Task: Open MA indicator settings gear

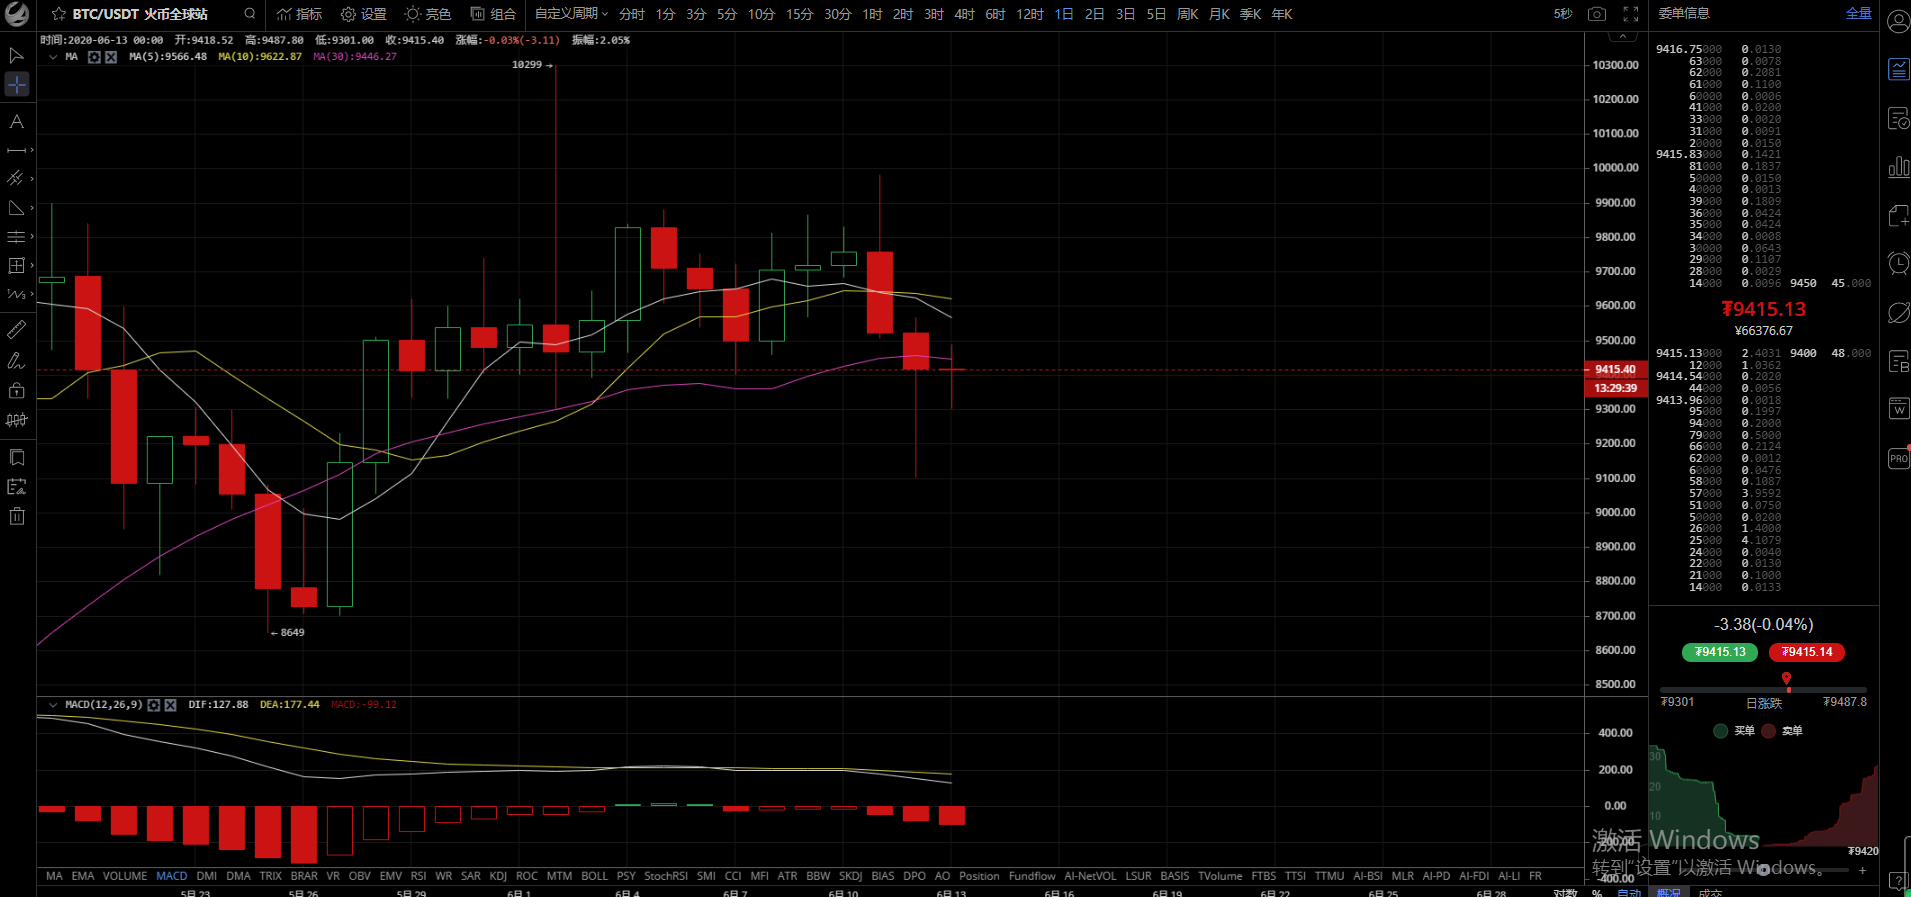Action: (x=94, y=57)
